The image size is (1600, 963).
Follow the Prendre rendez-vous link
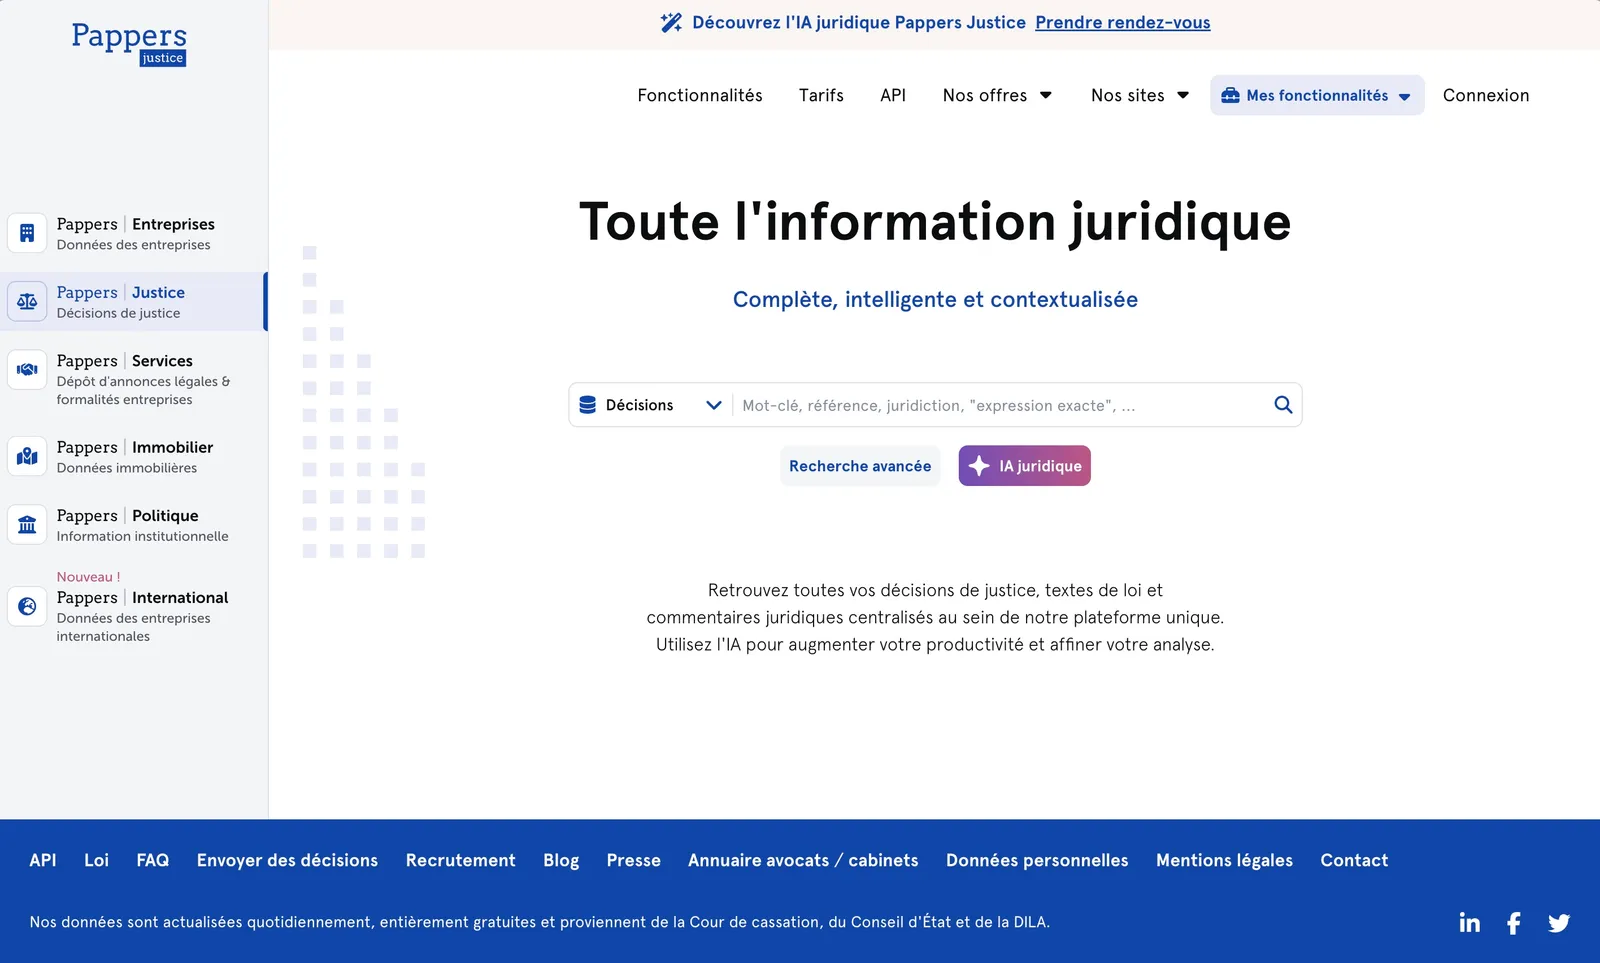coord(1122,22)
